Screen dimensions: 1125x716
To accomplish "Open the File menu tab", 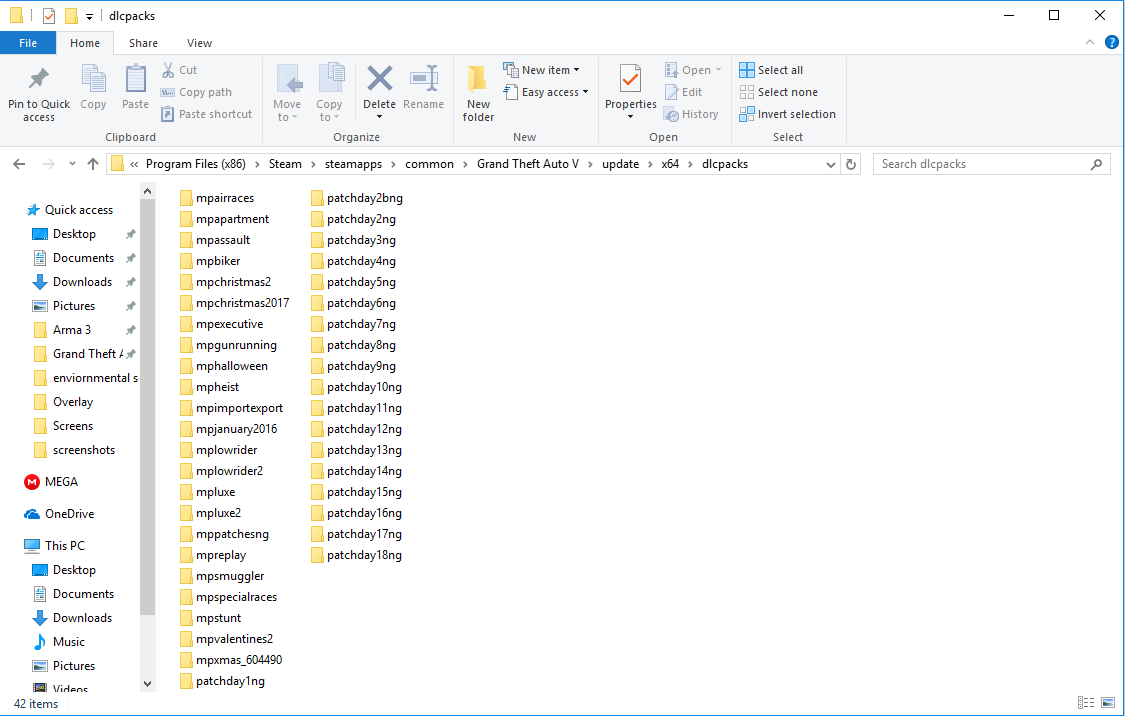I will point(28,43).
